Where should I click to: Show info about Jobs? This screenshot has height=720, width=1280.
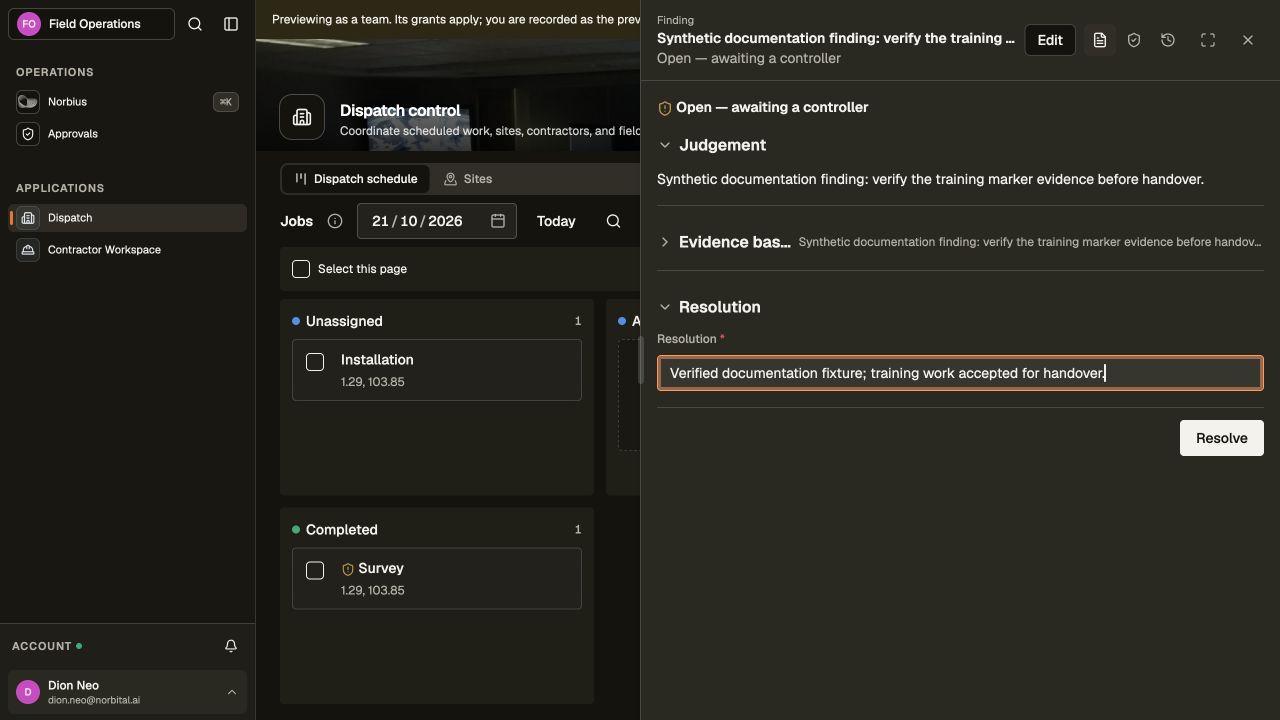[x=335, y=221]
